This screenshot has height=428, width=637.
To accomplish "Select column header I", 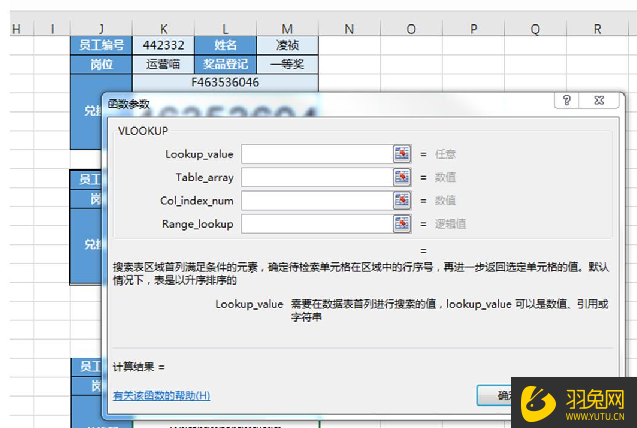I will (x=52, y=29).
